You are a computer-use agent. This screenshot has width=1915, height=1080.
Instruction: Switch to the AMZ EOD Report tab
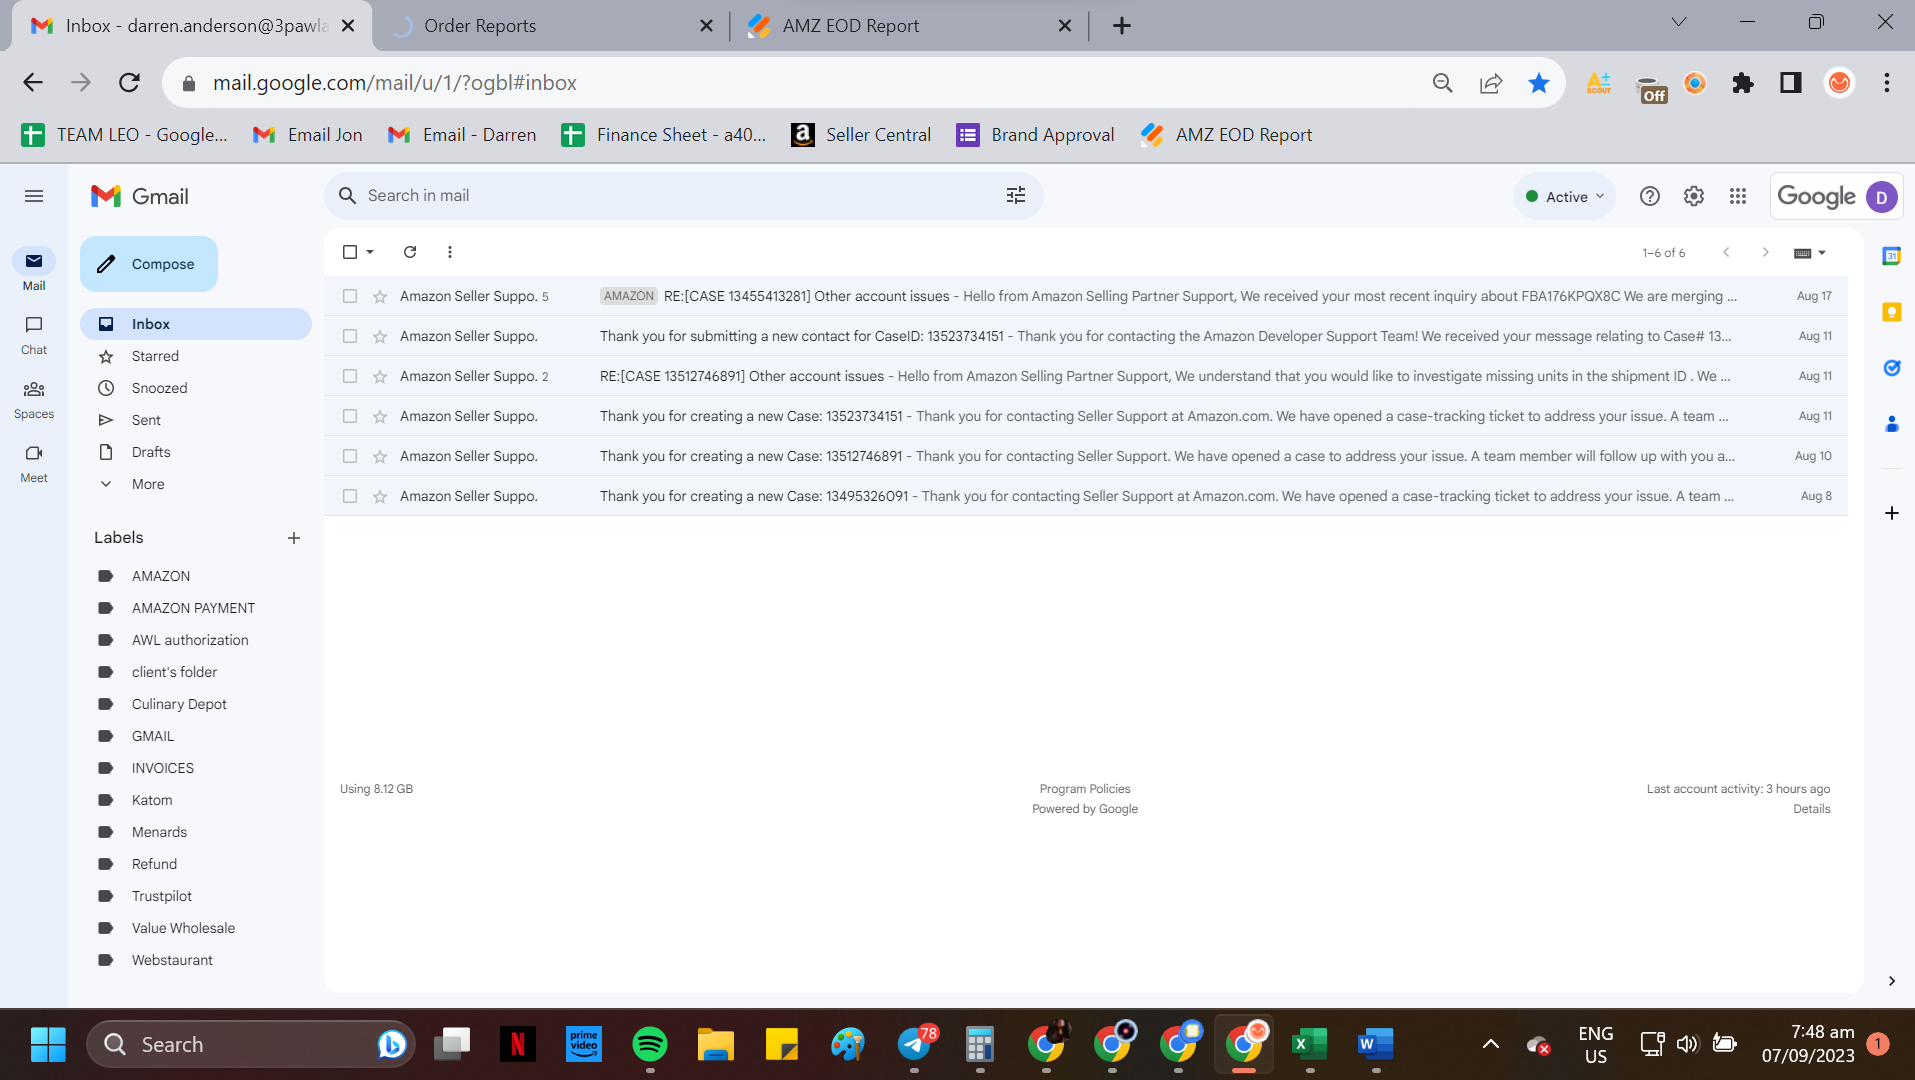[x=910, y=26]
